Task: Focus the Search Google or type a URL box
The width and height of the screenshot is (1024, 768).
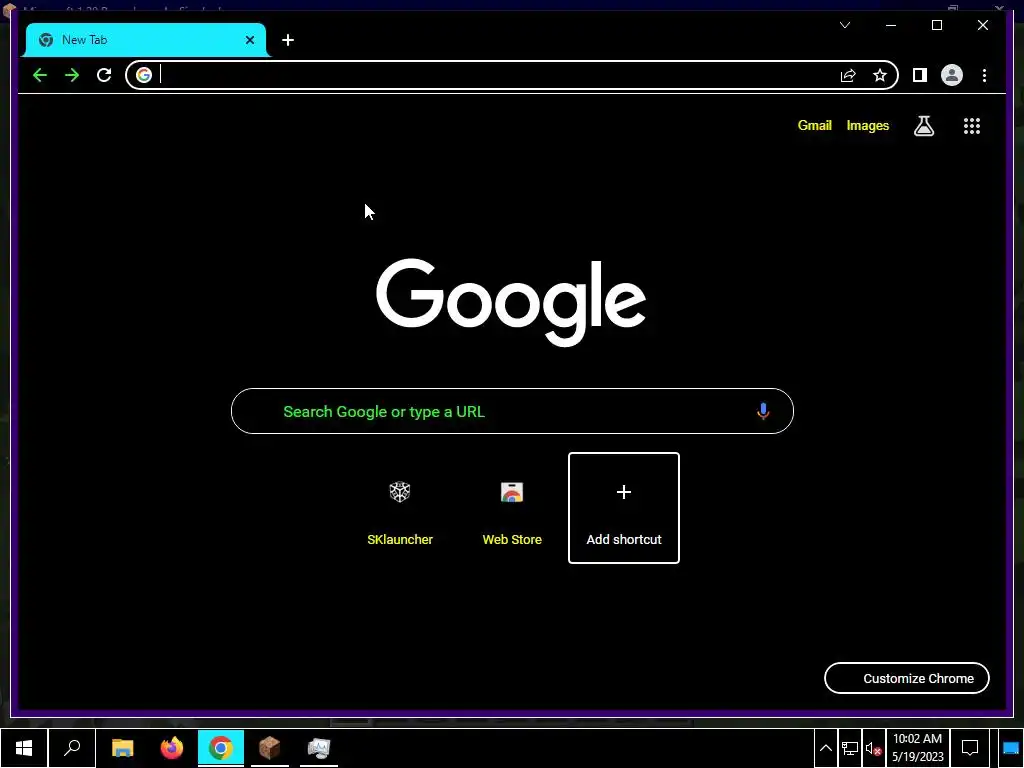Action: (x=513, y=411)
